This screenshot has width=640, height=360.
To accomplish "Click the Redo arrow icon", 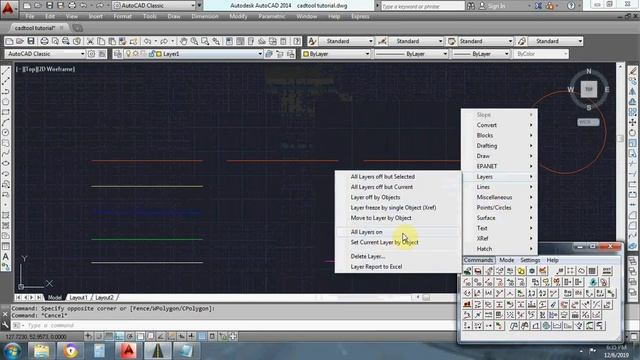I will (x=164, y=41).
